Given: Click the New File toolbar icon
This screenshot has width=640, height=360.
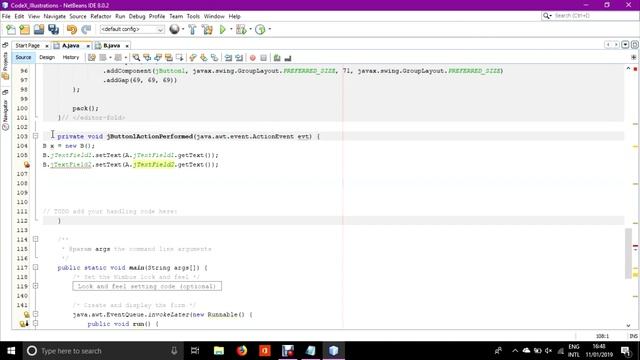Looking at the screenshot, I should click(11, 29).
